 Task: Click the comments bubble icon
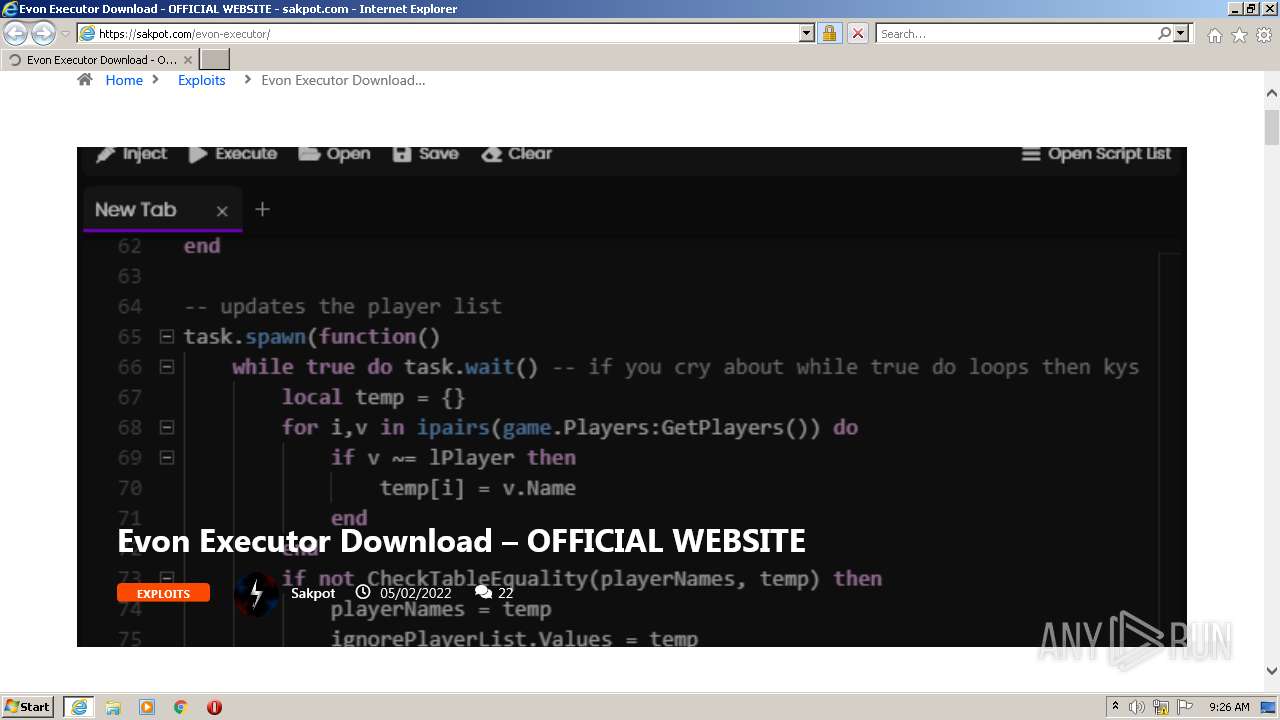tap(483, 593)
